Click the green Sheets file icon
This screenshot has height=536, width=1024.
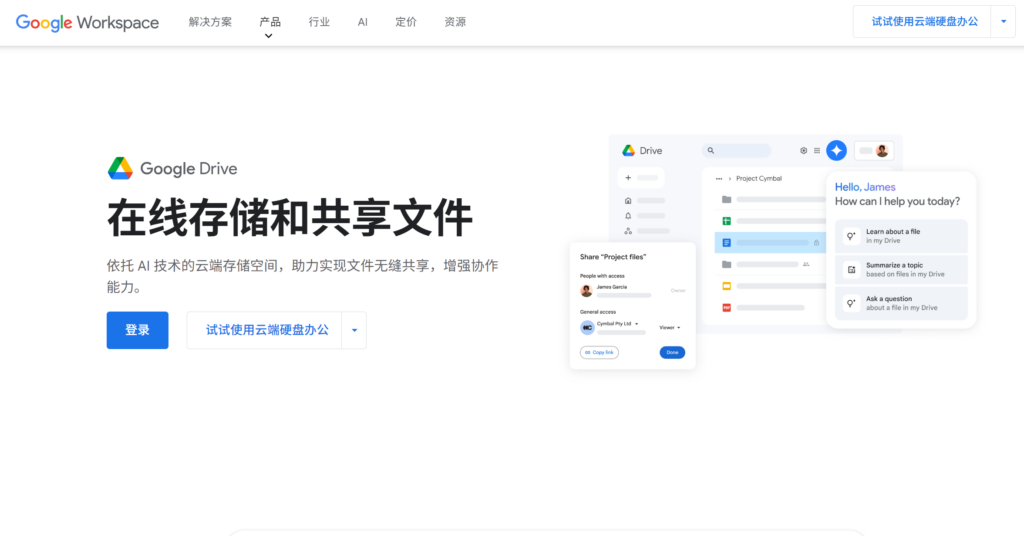[x=727, y=221]
